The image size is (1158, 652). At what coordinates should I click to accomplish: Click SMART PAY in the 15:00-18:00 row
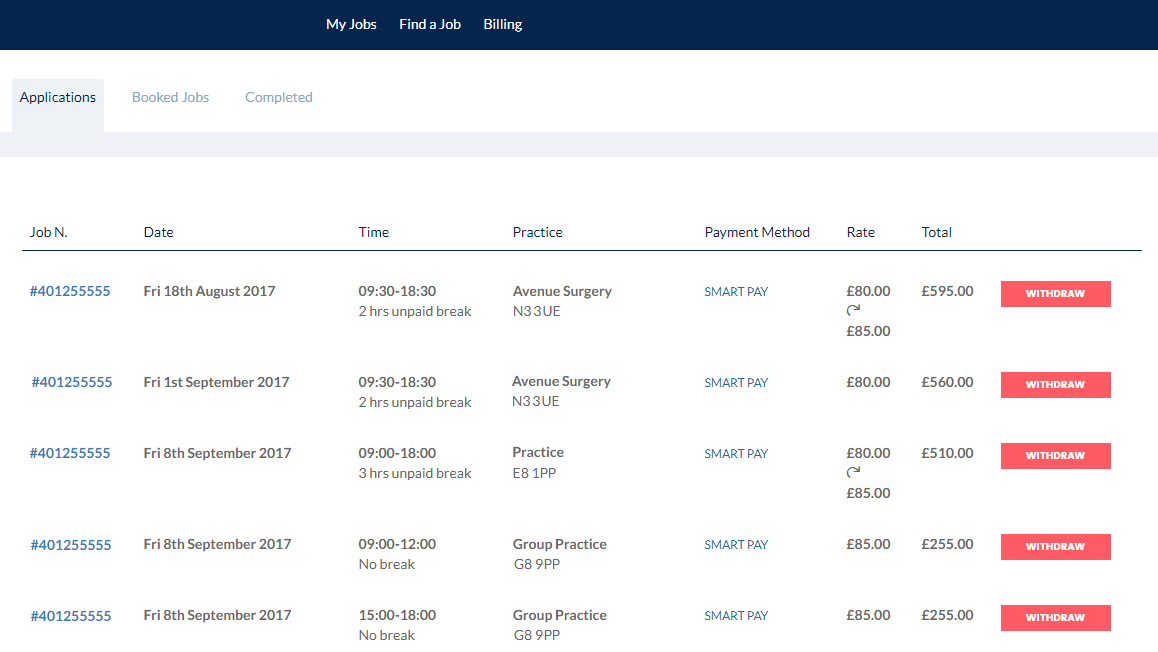tap(736, 615)
